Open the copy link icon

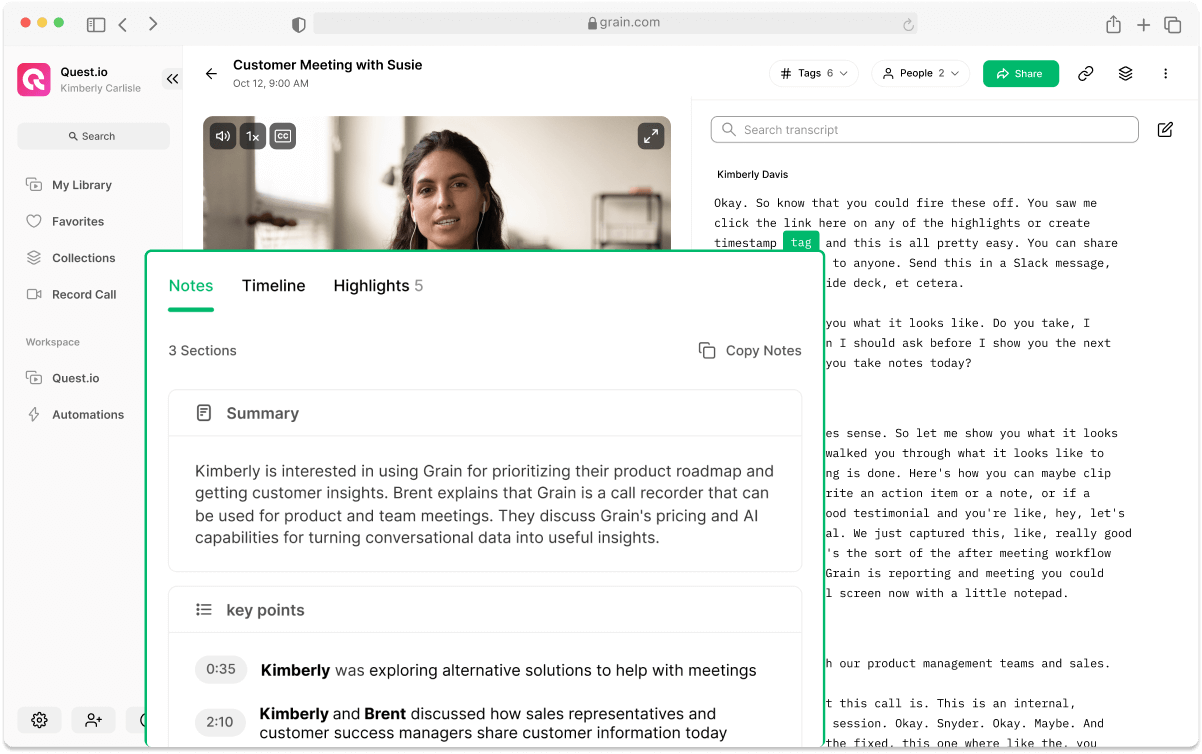[1086, 73]
